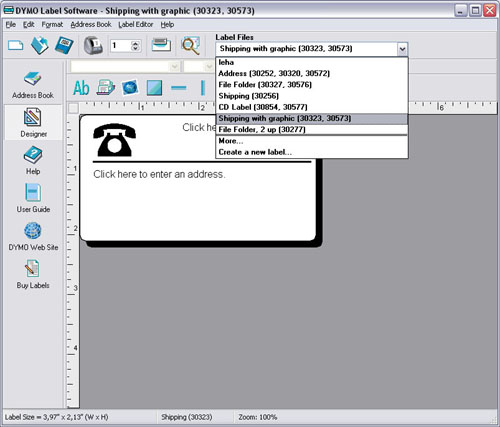
Task: Select Address (30252, 30320, 30572) label
Action: (x=312, y=73)
